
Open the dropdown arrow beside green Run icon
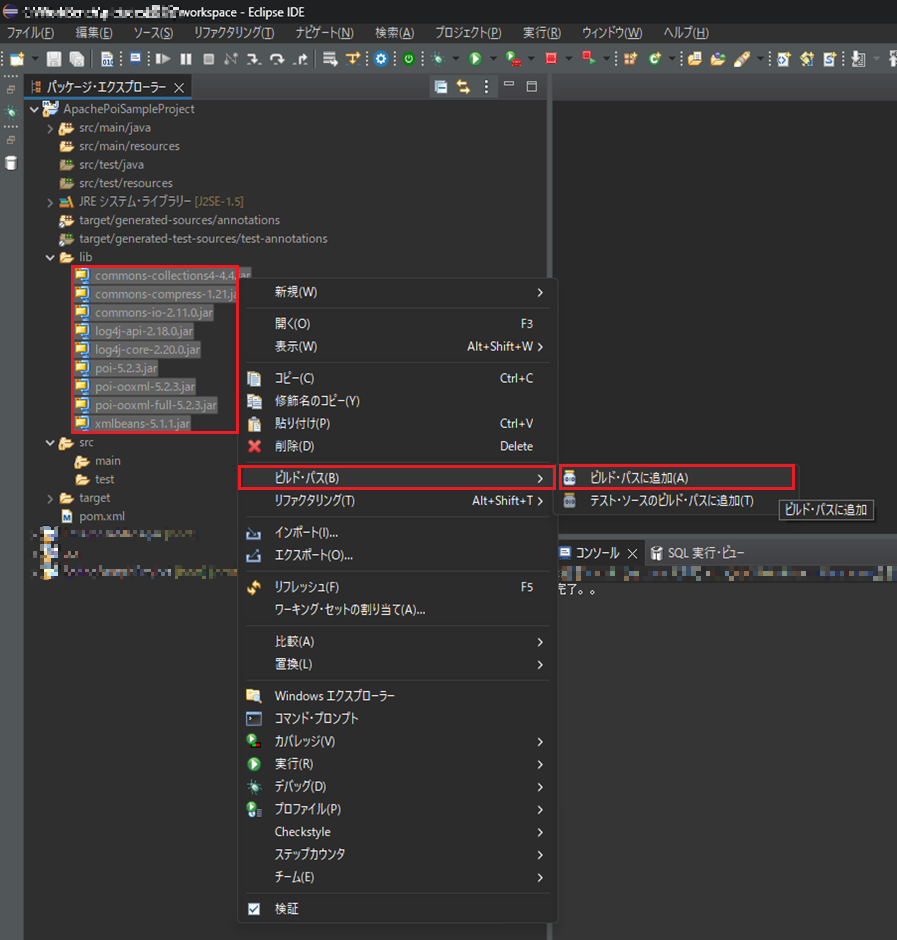(493, 59)
